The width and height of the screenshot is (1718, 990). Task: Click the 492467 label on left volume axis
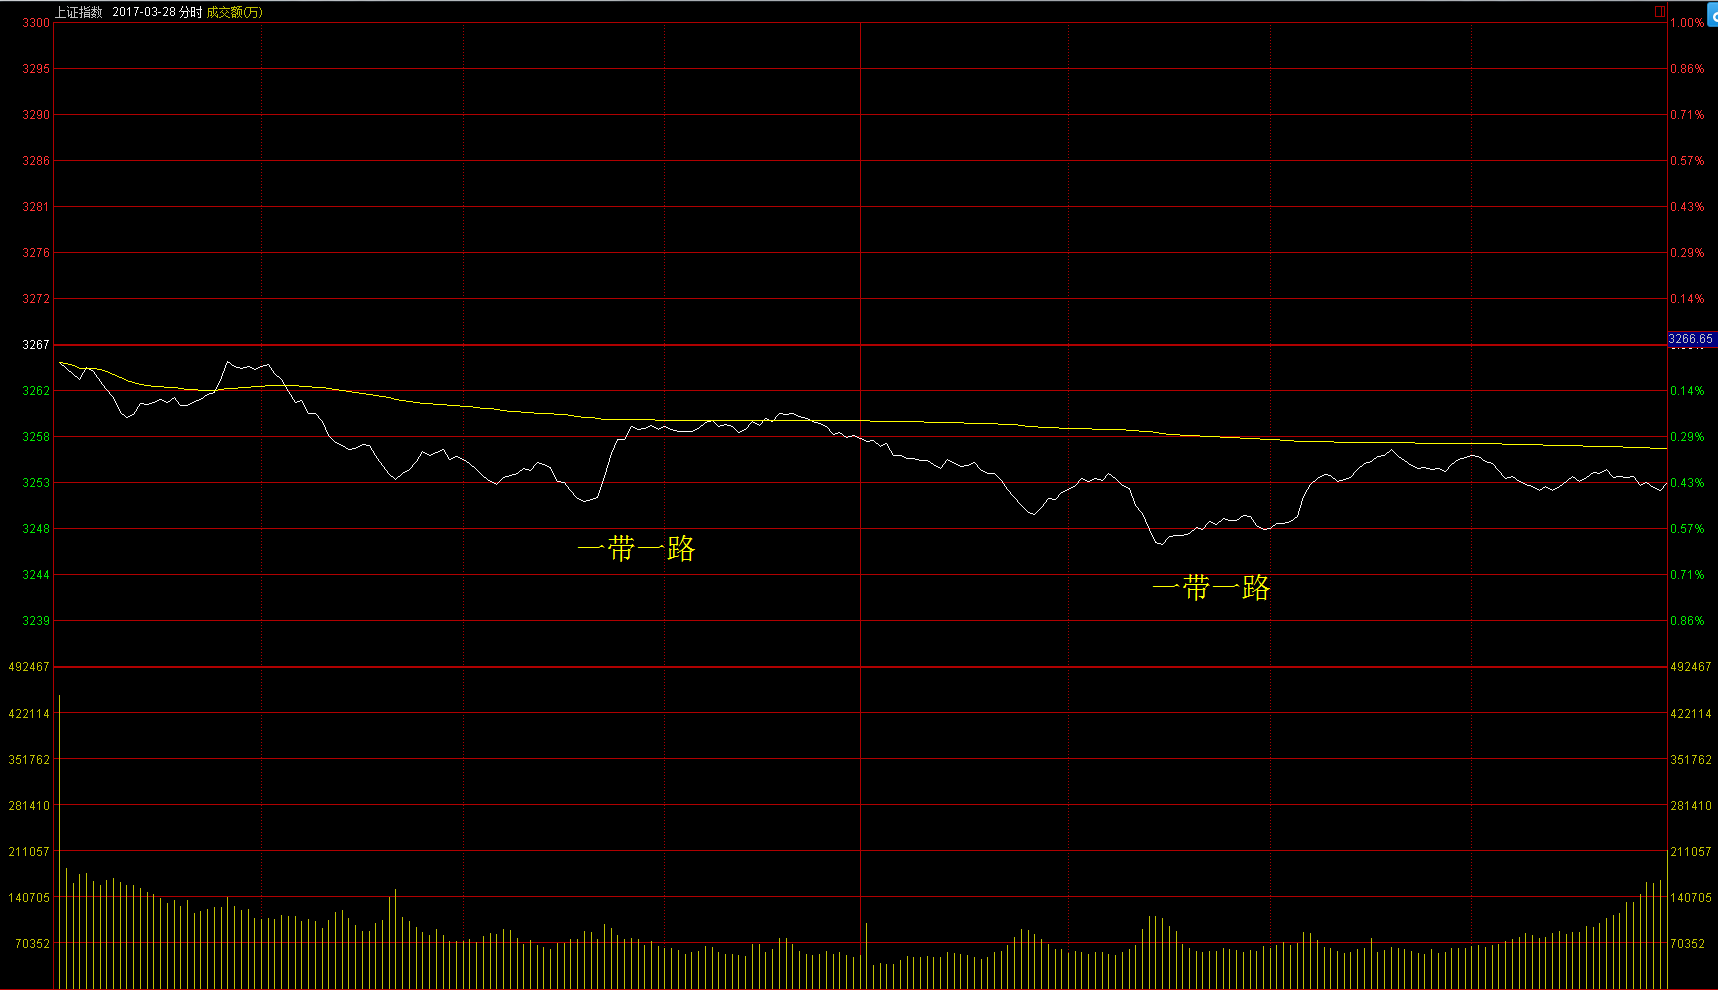[x=29, y=667]
